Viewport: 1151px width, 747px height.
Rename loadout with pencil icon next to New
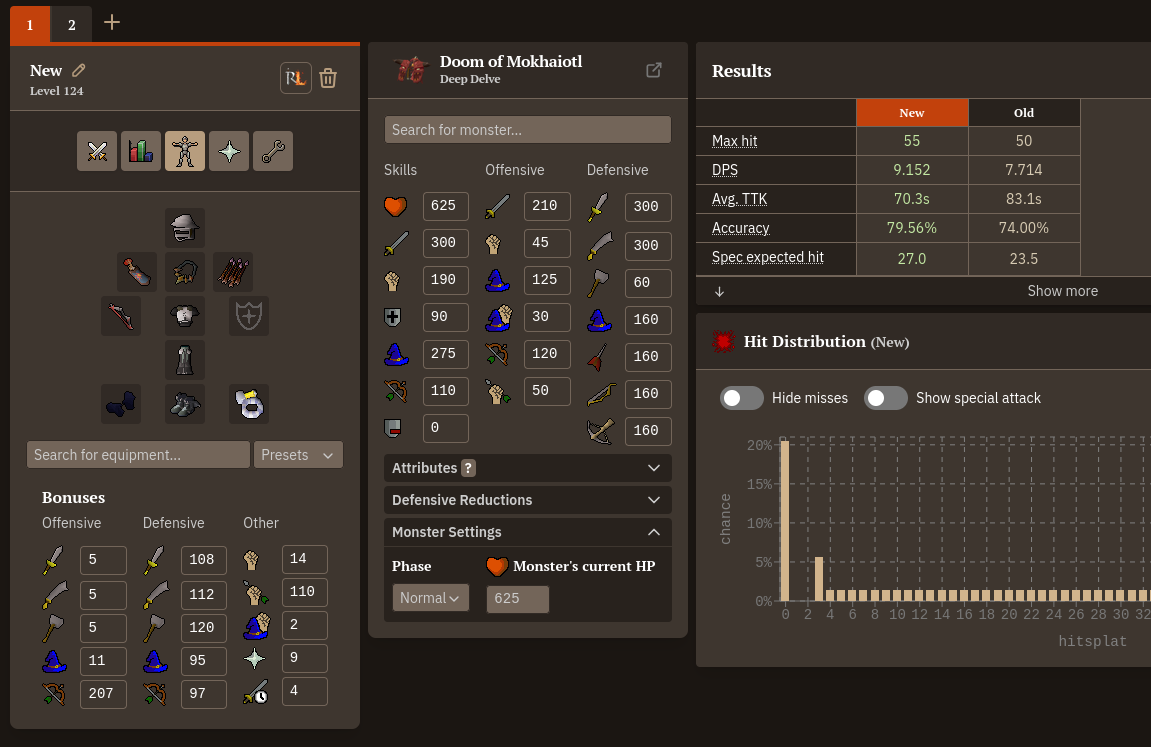(79, 70)
